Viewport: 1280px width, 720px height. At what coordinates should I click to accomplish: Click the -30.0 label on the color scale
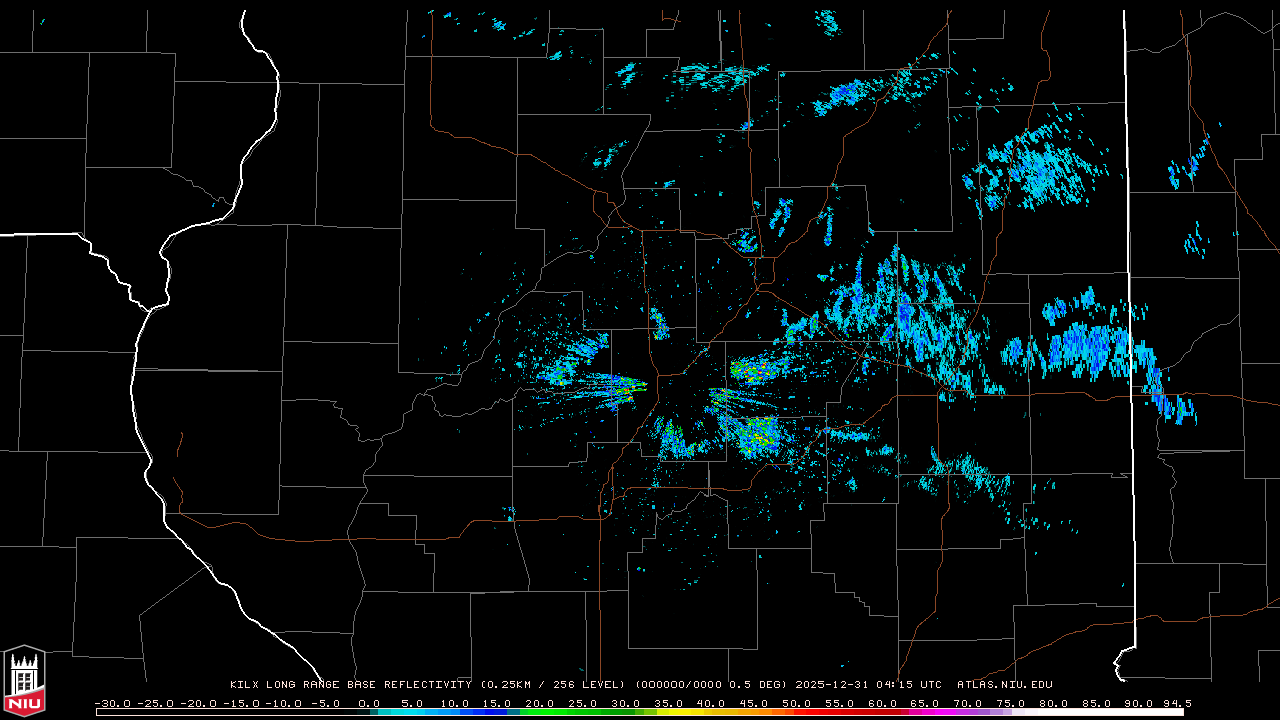tap(111, 703)
